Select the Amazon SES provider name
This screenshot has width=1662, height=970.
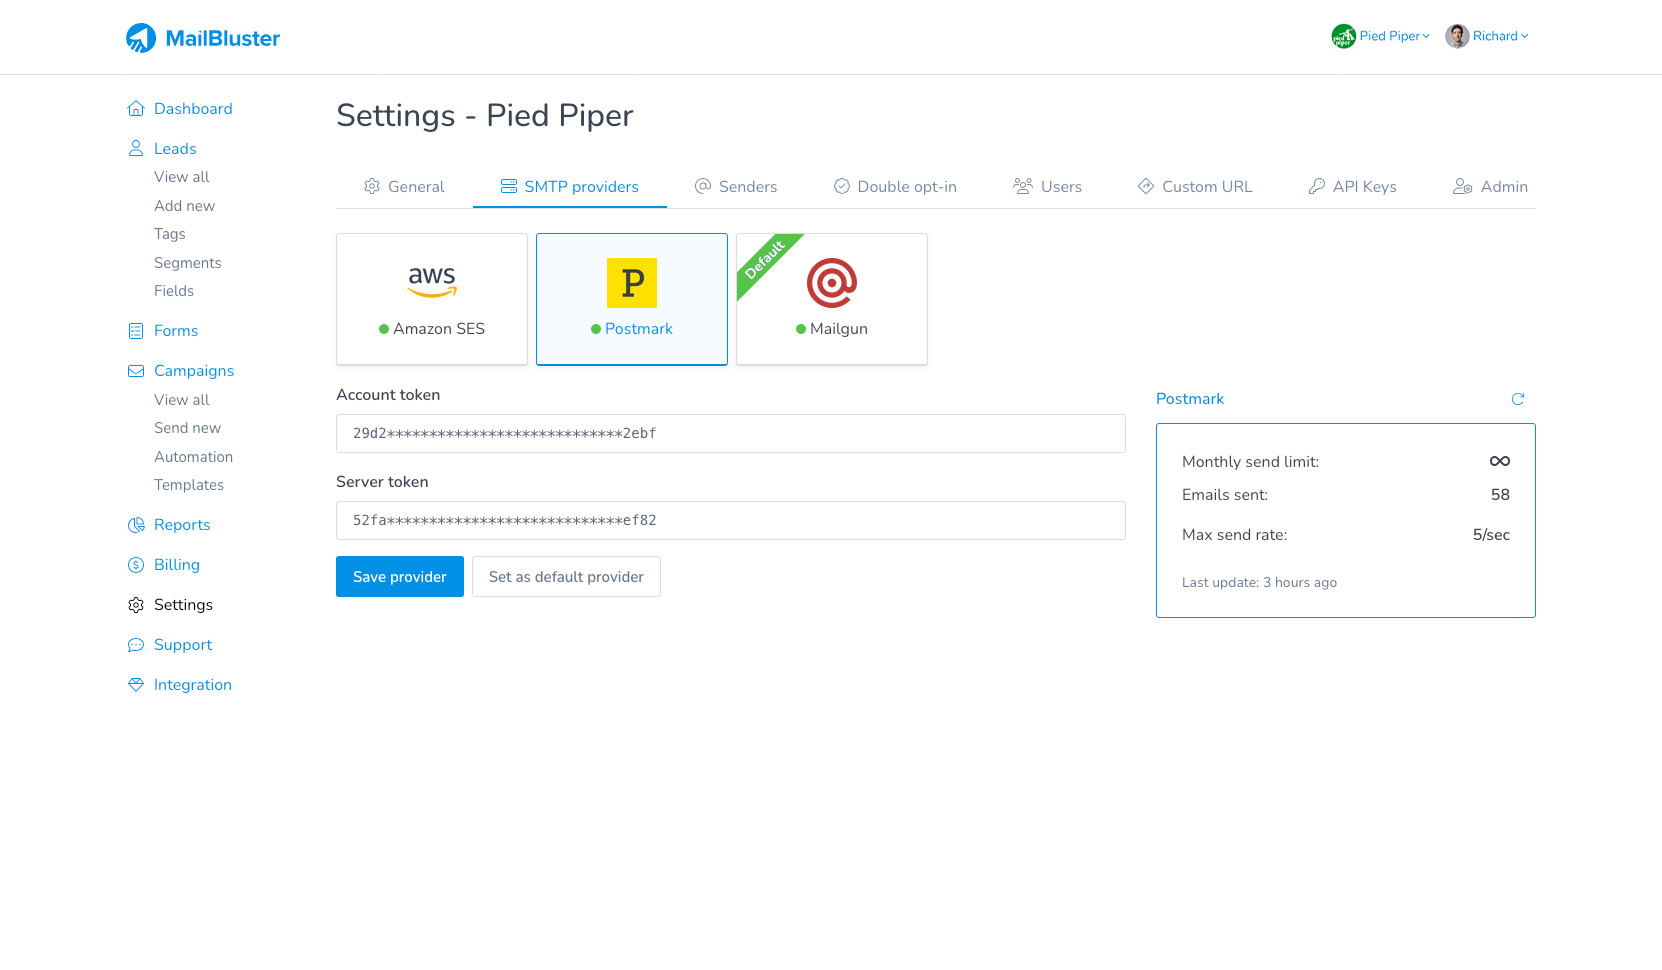439,329
